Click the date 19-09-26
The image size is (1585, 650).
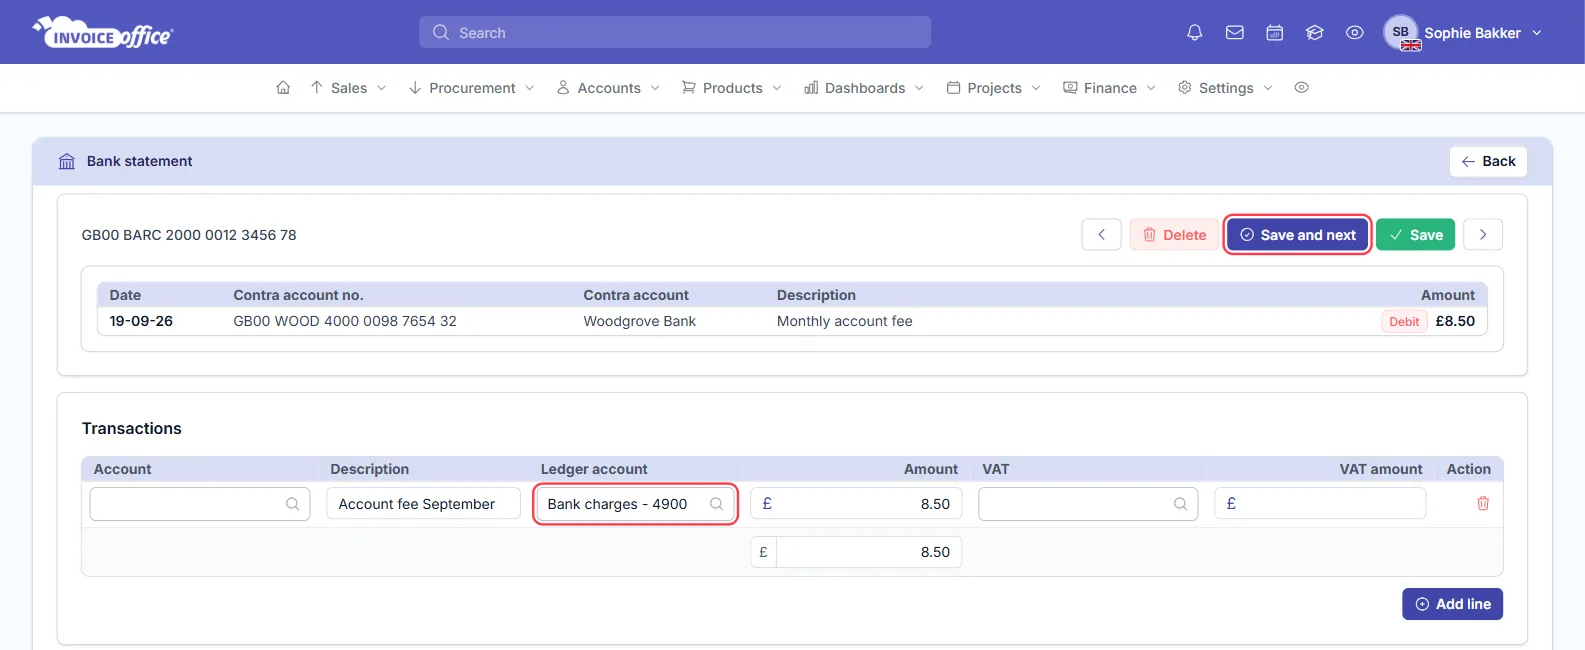141,321
